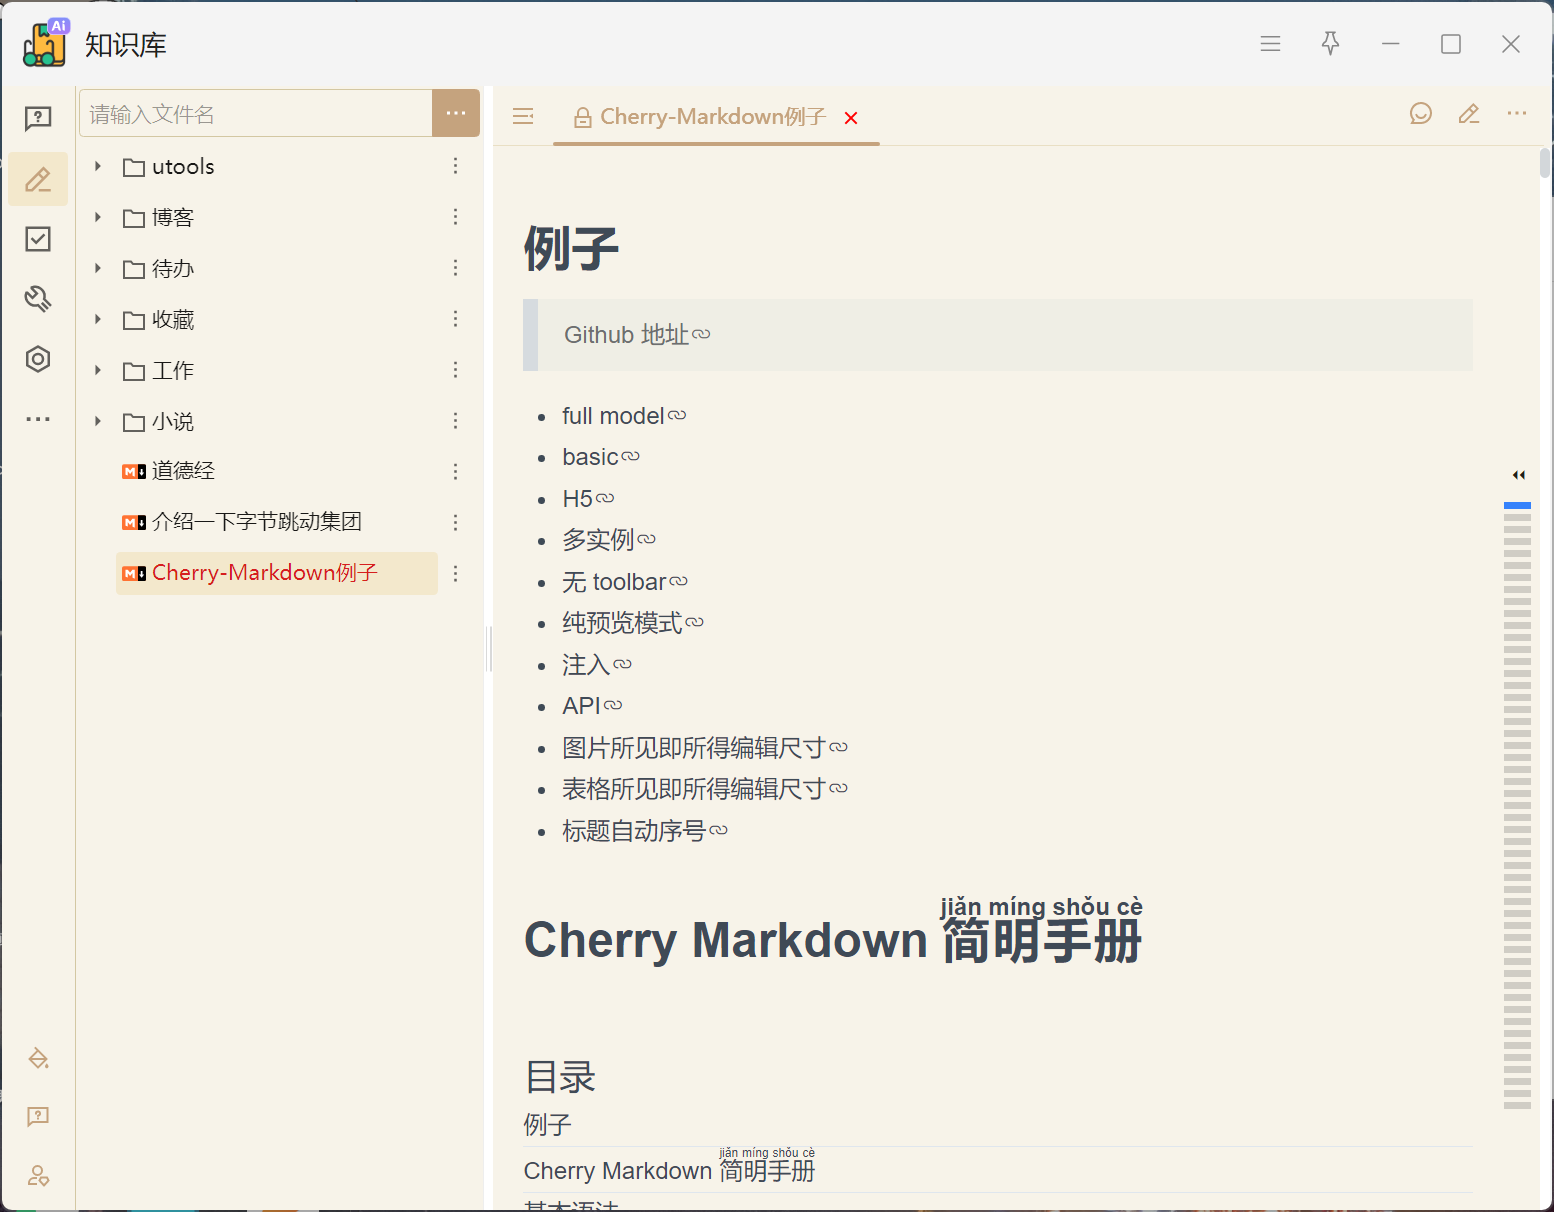Viewport: 1554px width, 1212px height.
Task: Open the 多实例 link
Action: click(609, 540)
